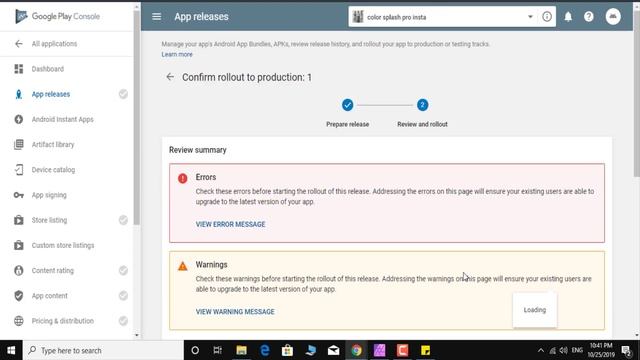Click the Dashboard grid icon
The height and width of the screenshot is (360, 640).
coord(19,69)
